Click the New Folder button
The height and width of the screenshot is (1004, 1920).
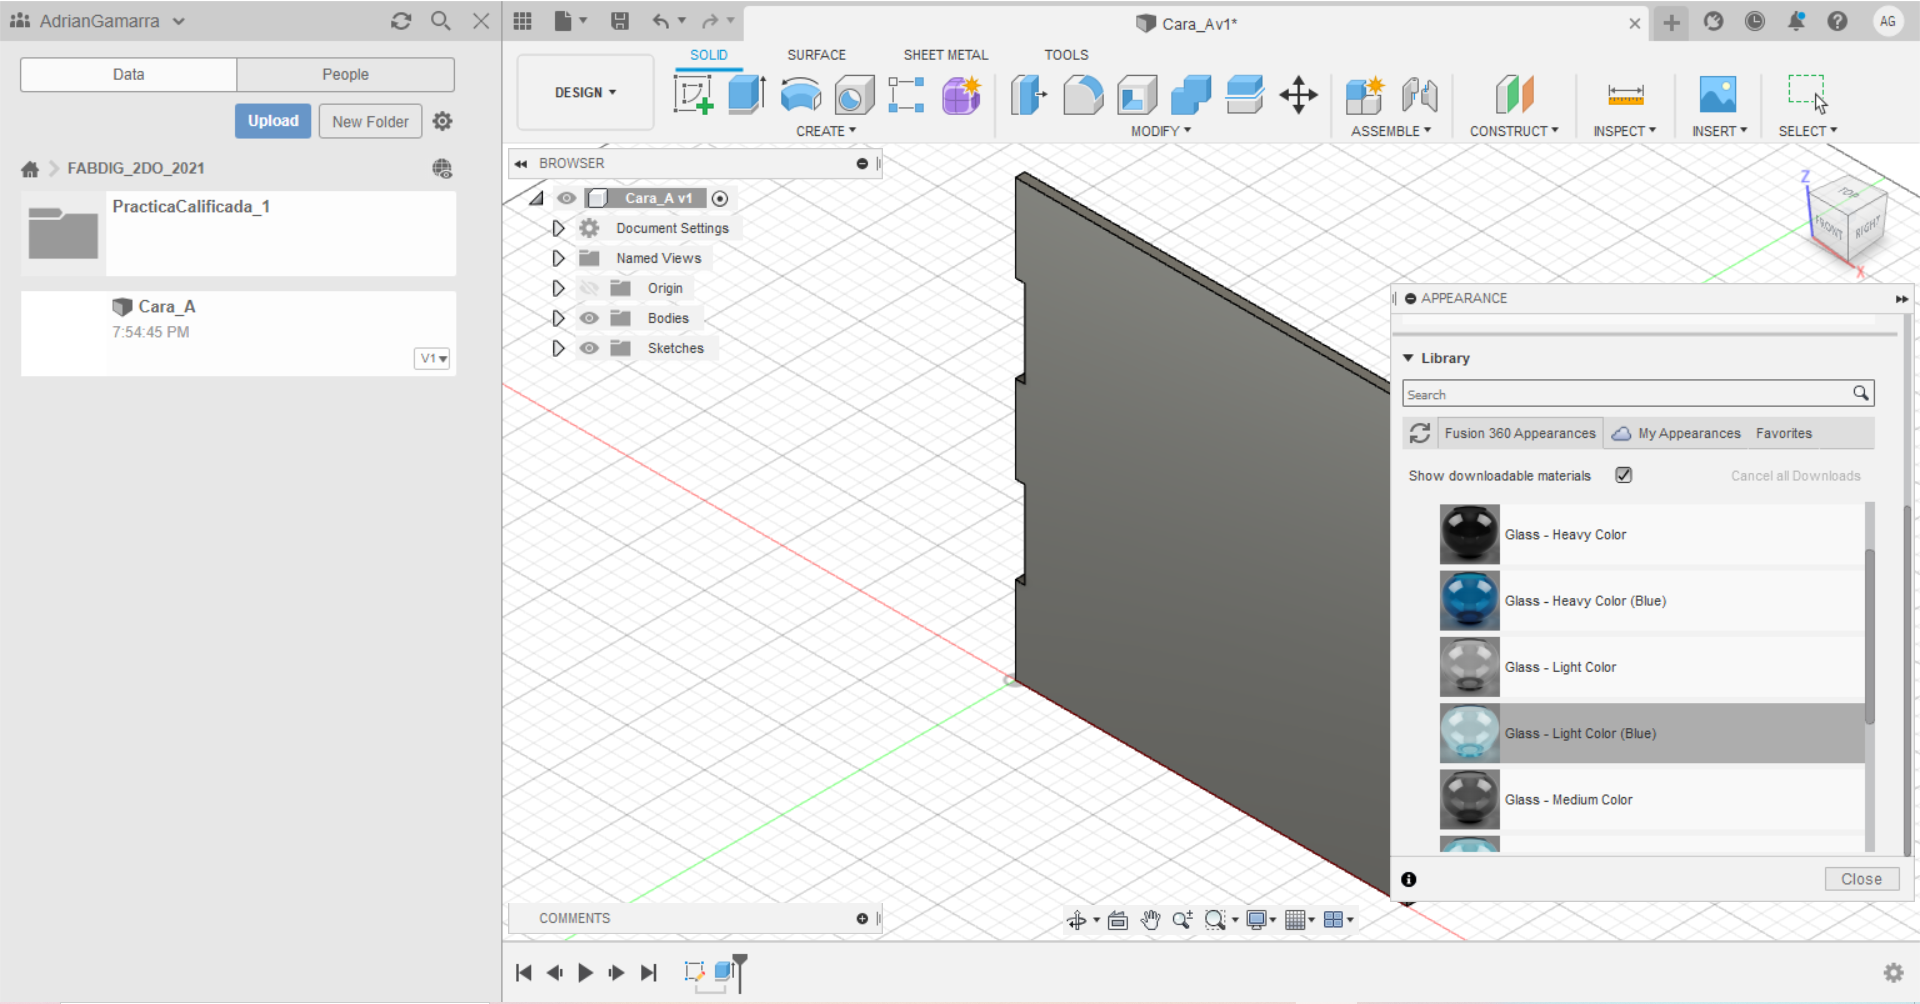click(x=370, y=121)
